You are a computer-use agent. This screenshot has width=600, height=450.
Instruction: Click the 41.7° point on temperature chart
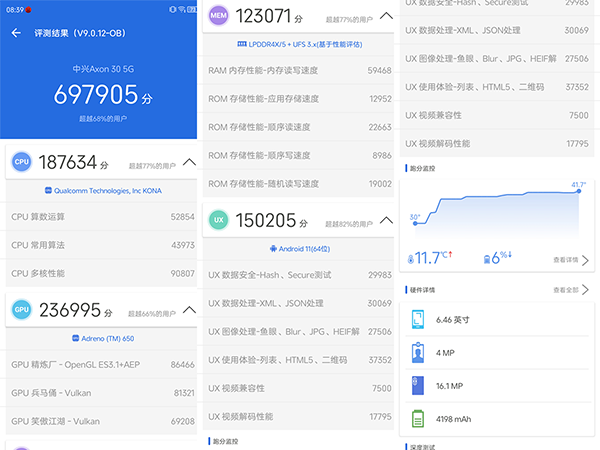579,192
